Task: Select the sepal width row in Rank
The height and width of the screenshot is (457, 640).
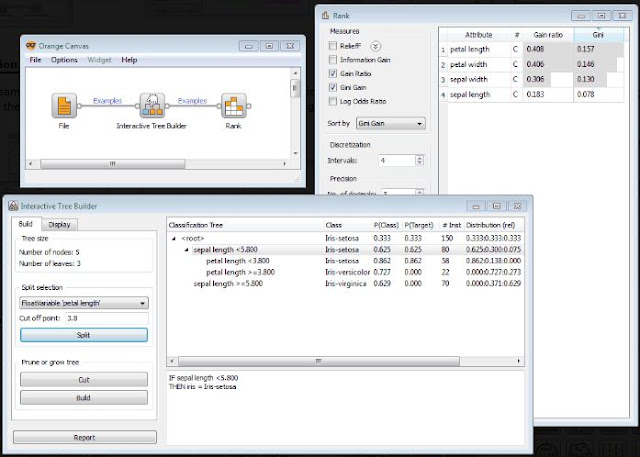Action: [x=531, y=80]
